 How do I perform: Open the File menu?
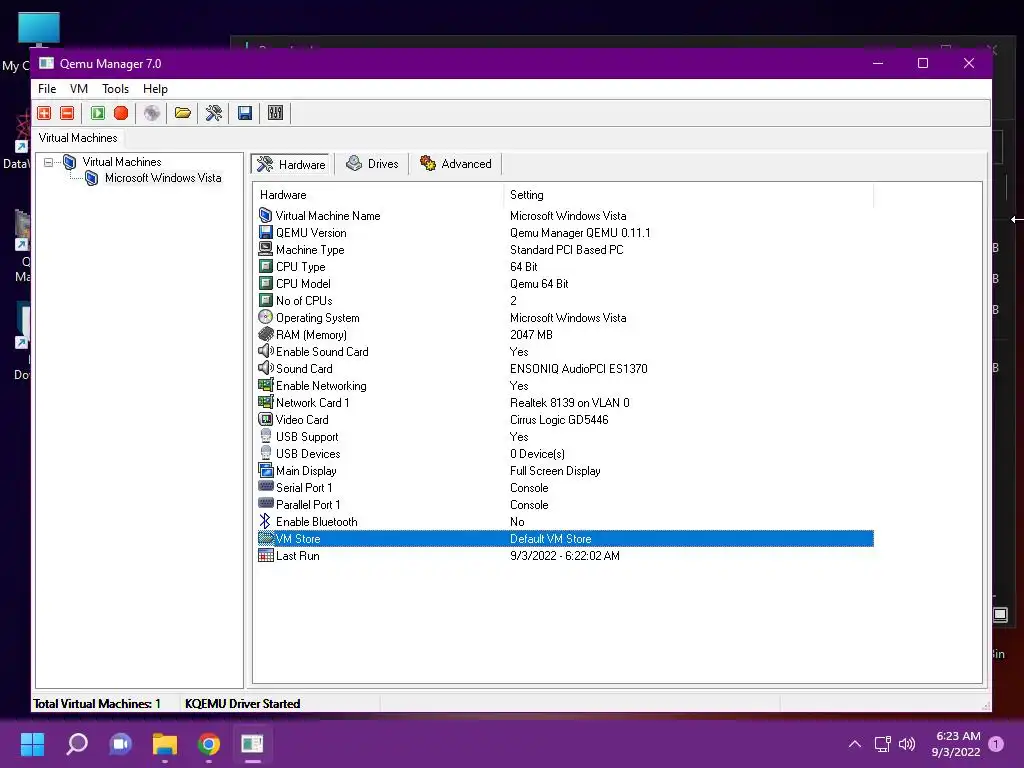point(47,89)
